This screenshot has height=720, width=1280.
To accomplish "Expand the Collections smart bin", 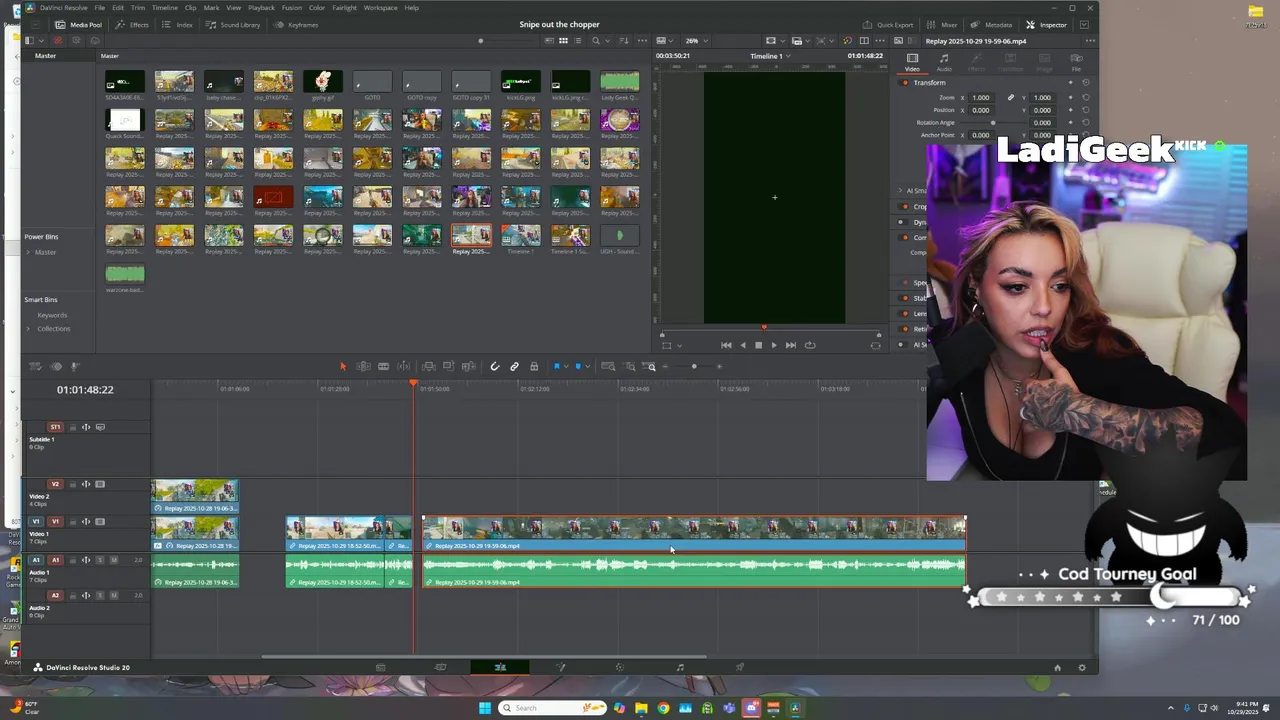I will [29, 328].
